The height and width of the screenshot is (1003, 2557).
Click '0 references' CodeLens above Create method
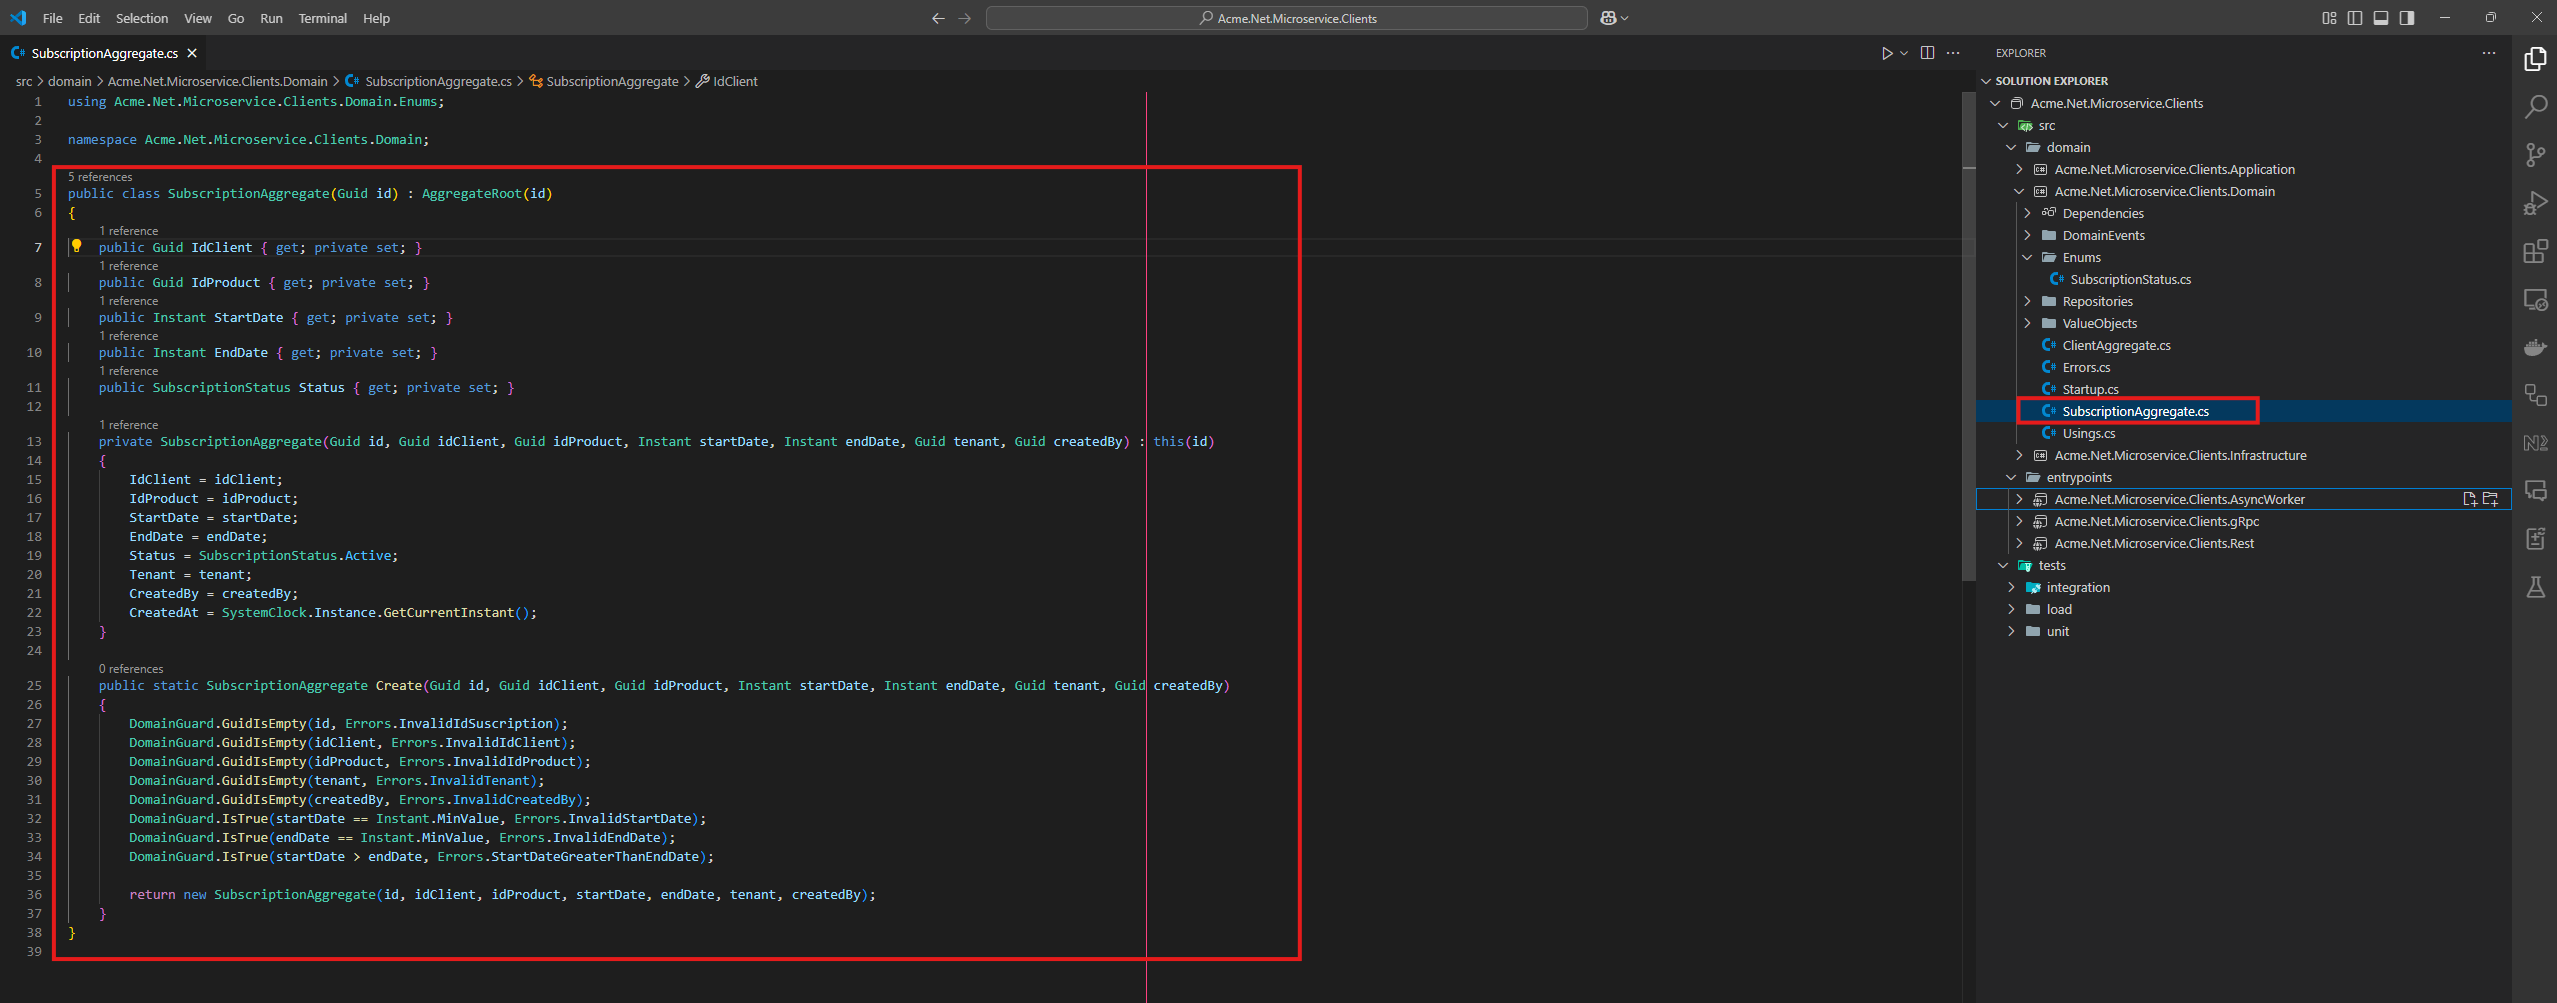131,669
